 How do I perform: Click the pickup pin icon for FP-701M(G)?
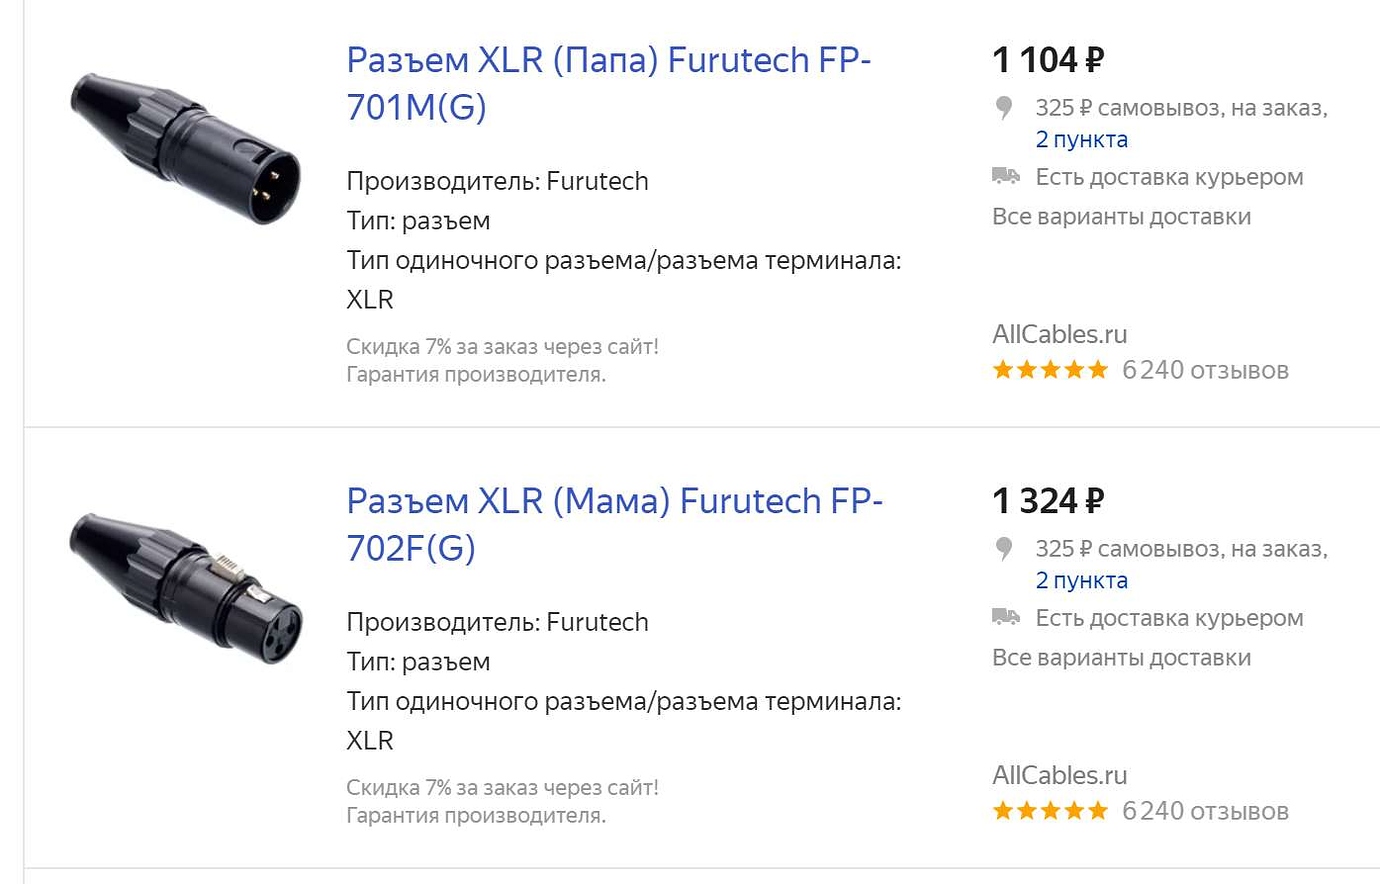[1004, 108]
